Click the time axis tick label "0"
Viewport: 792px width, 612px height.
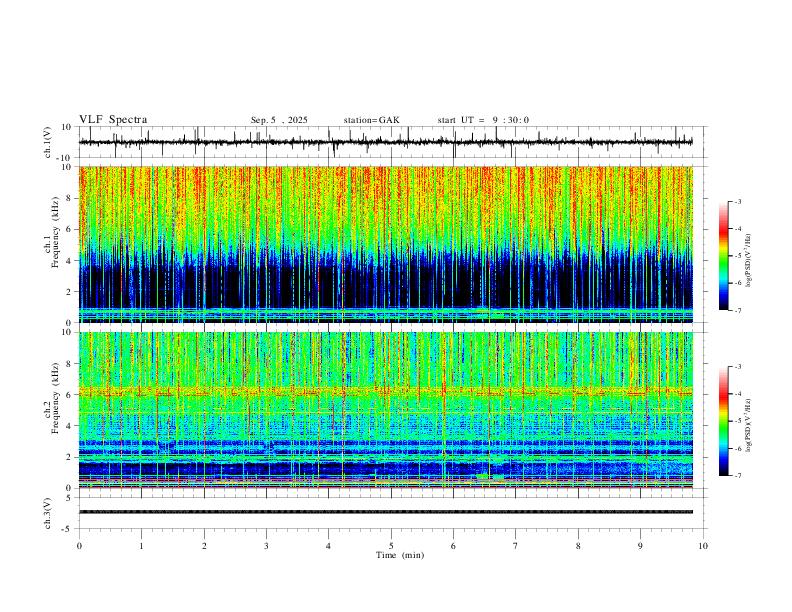coord(79,546)
